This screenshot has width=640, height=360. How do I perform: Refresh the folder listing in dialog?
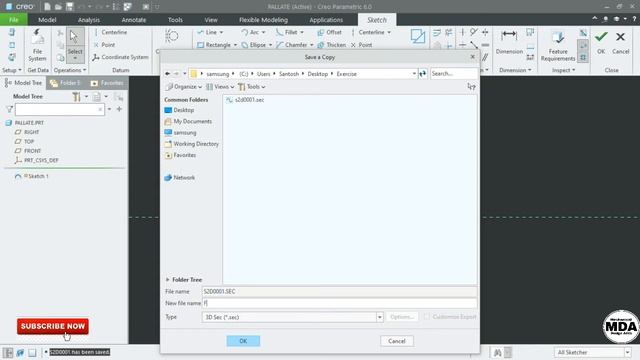point(422,74)
